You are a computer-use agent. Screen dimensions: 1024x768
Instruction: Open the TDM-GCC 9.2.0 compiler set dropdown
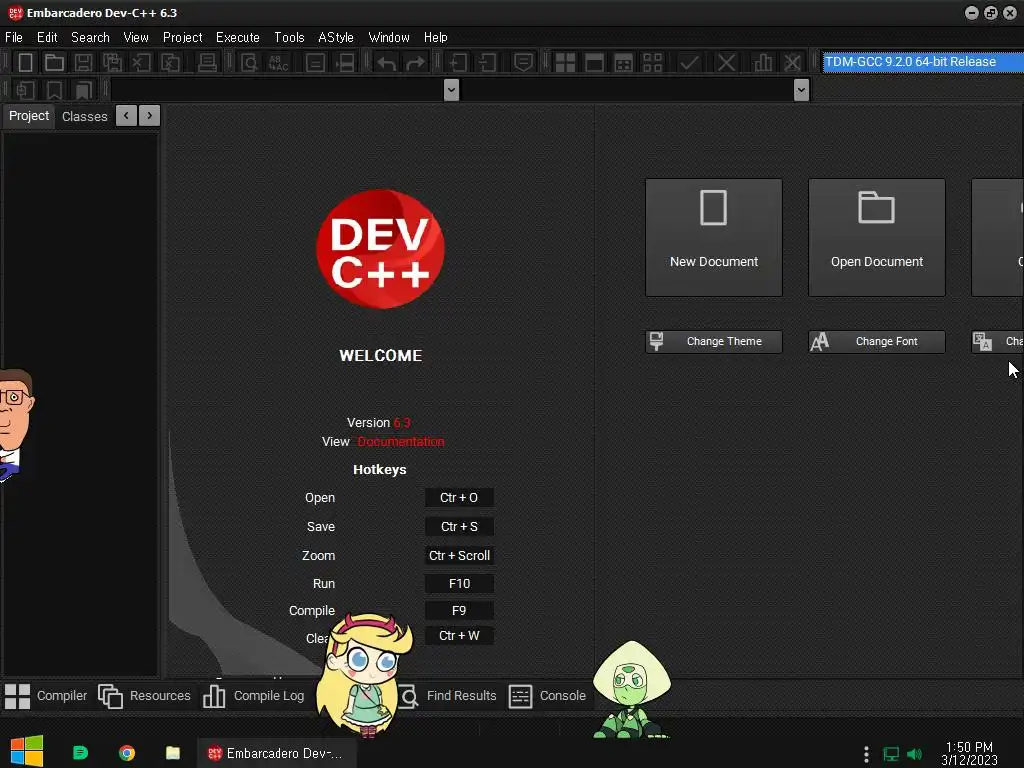click(923, 62)
